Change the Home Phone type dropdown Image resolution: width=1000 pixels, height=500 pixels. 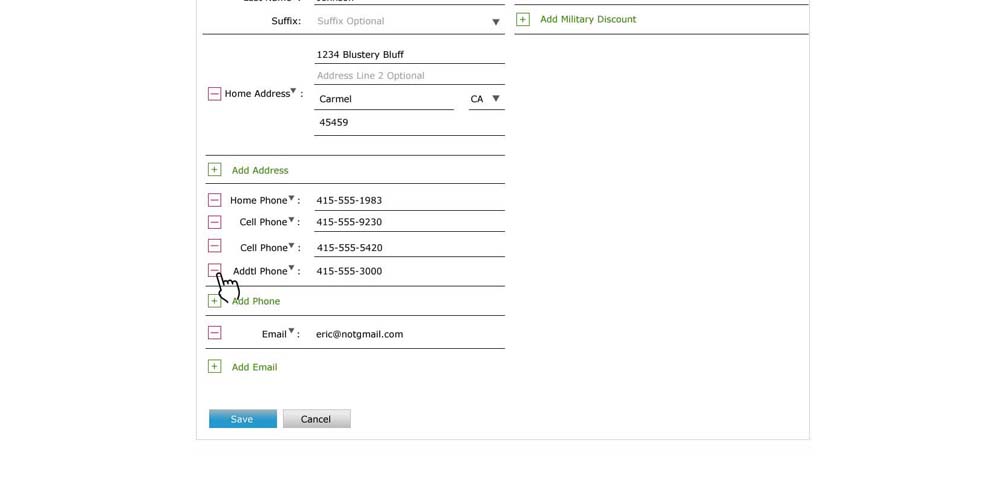pos(291,198)
